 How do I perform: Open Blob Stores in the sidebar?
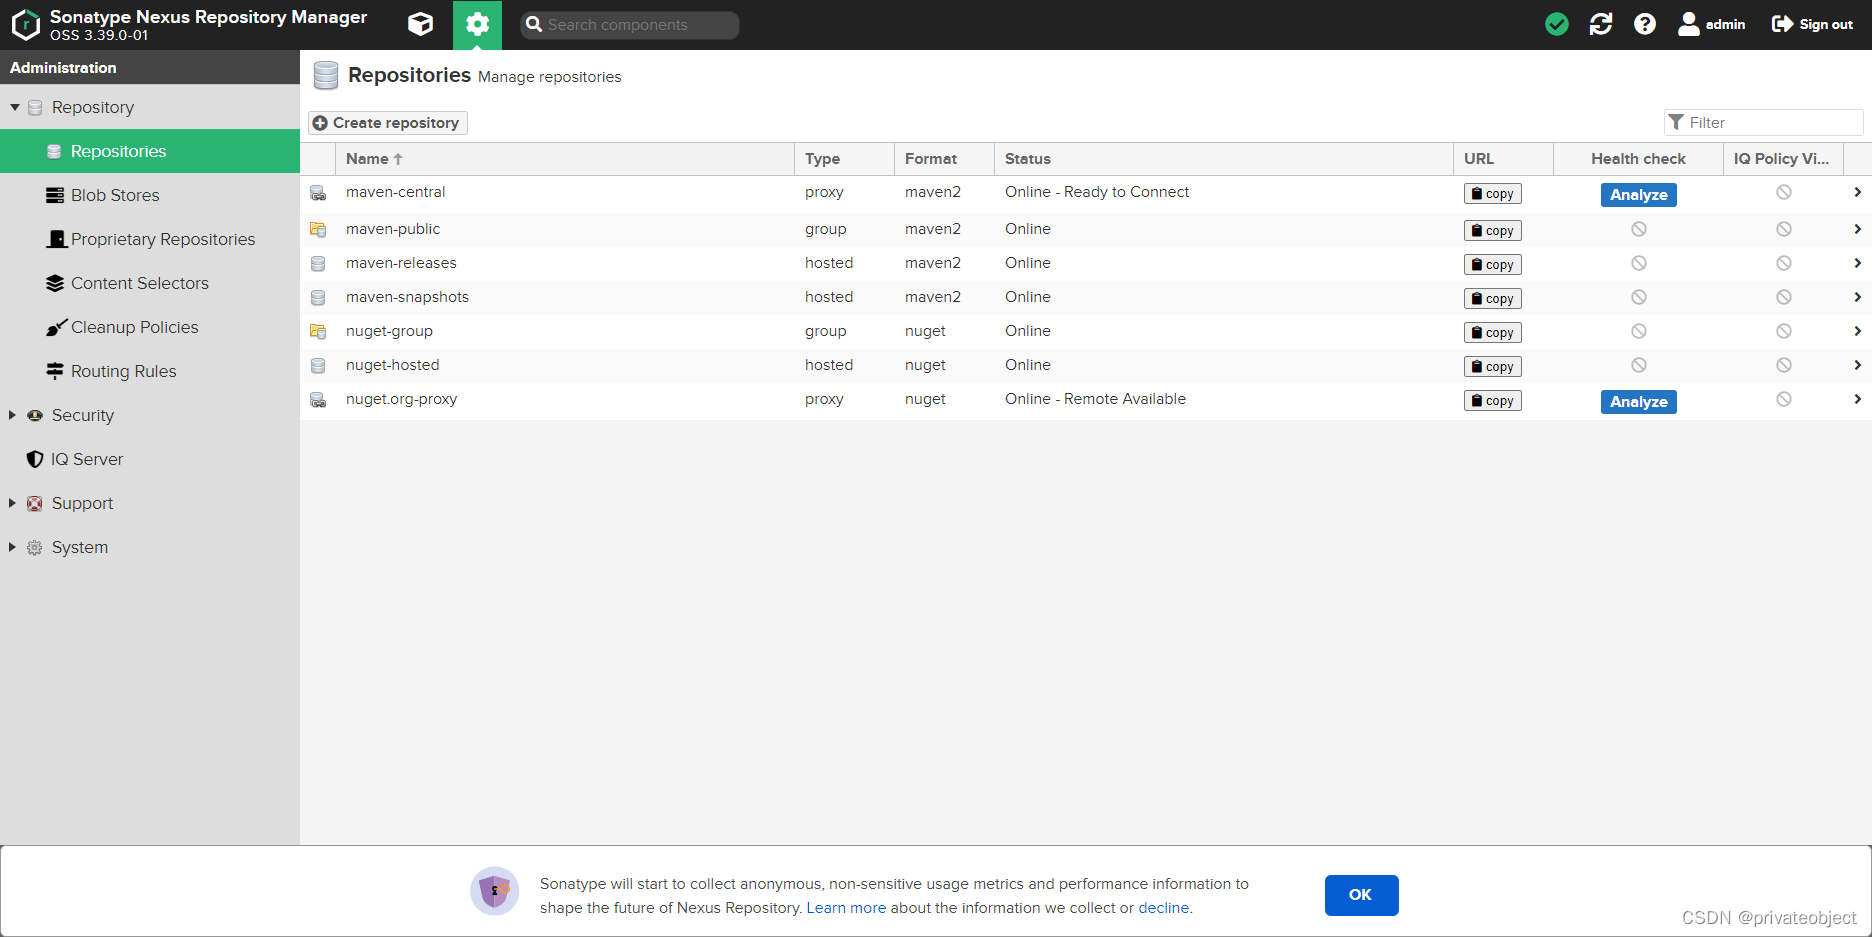(x=150, y=195)
